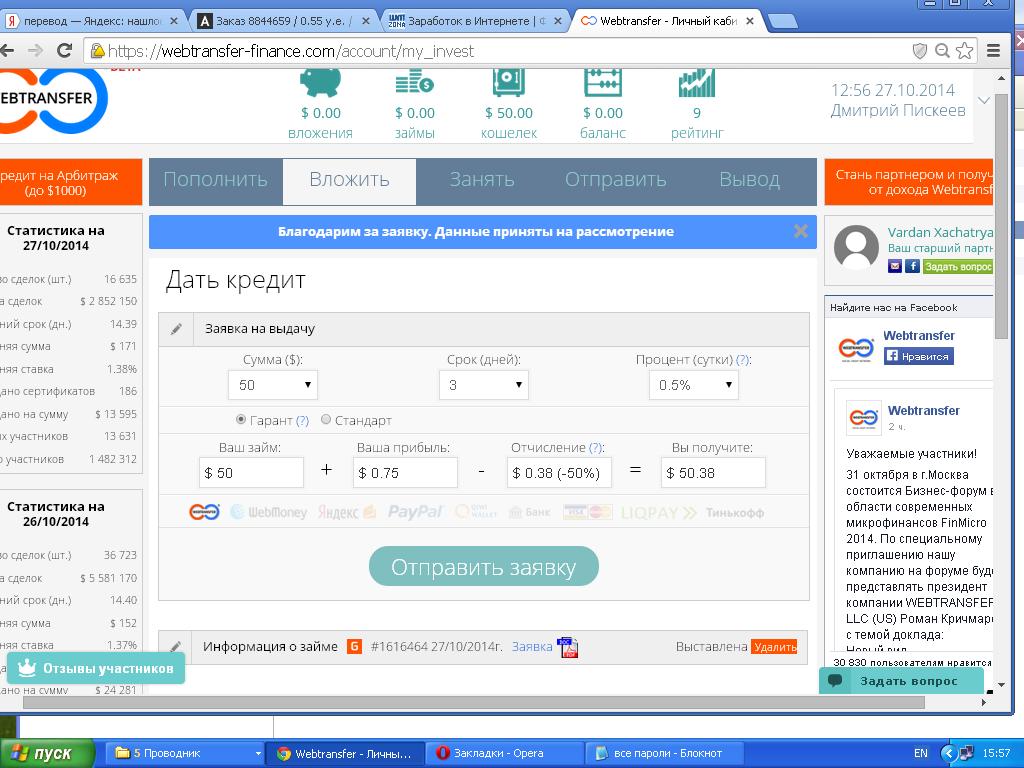Switch to the Заказ 8844659 browser tab

[x=285, y=21]
